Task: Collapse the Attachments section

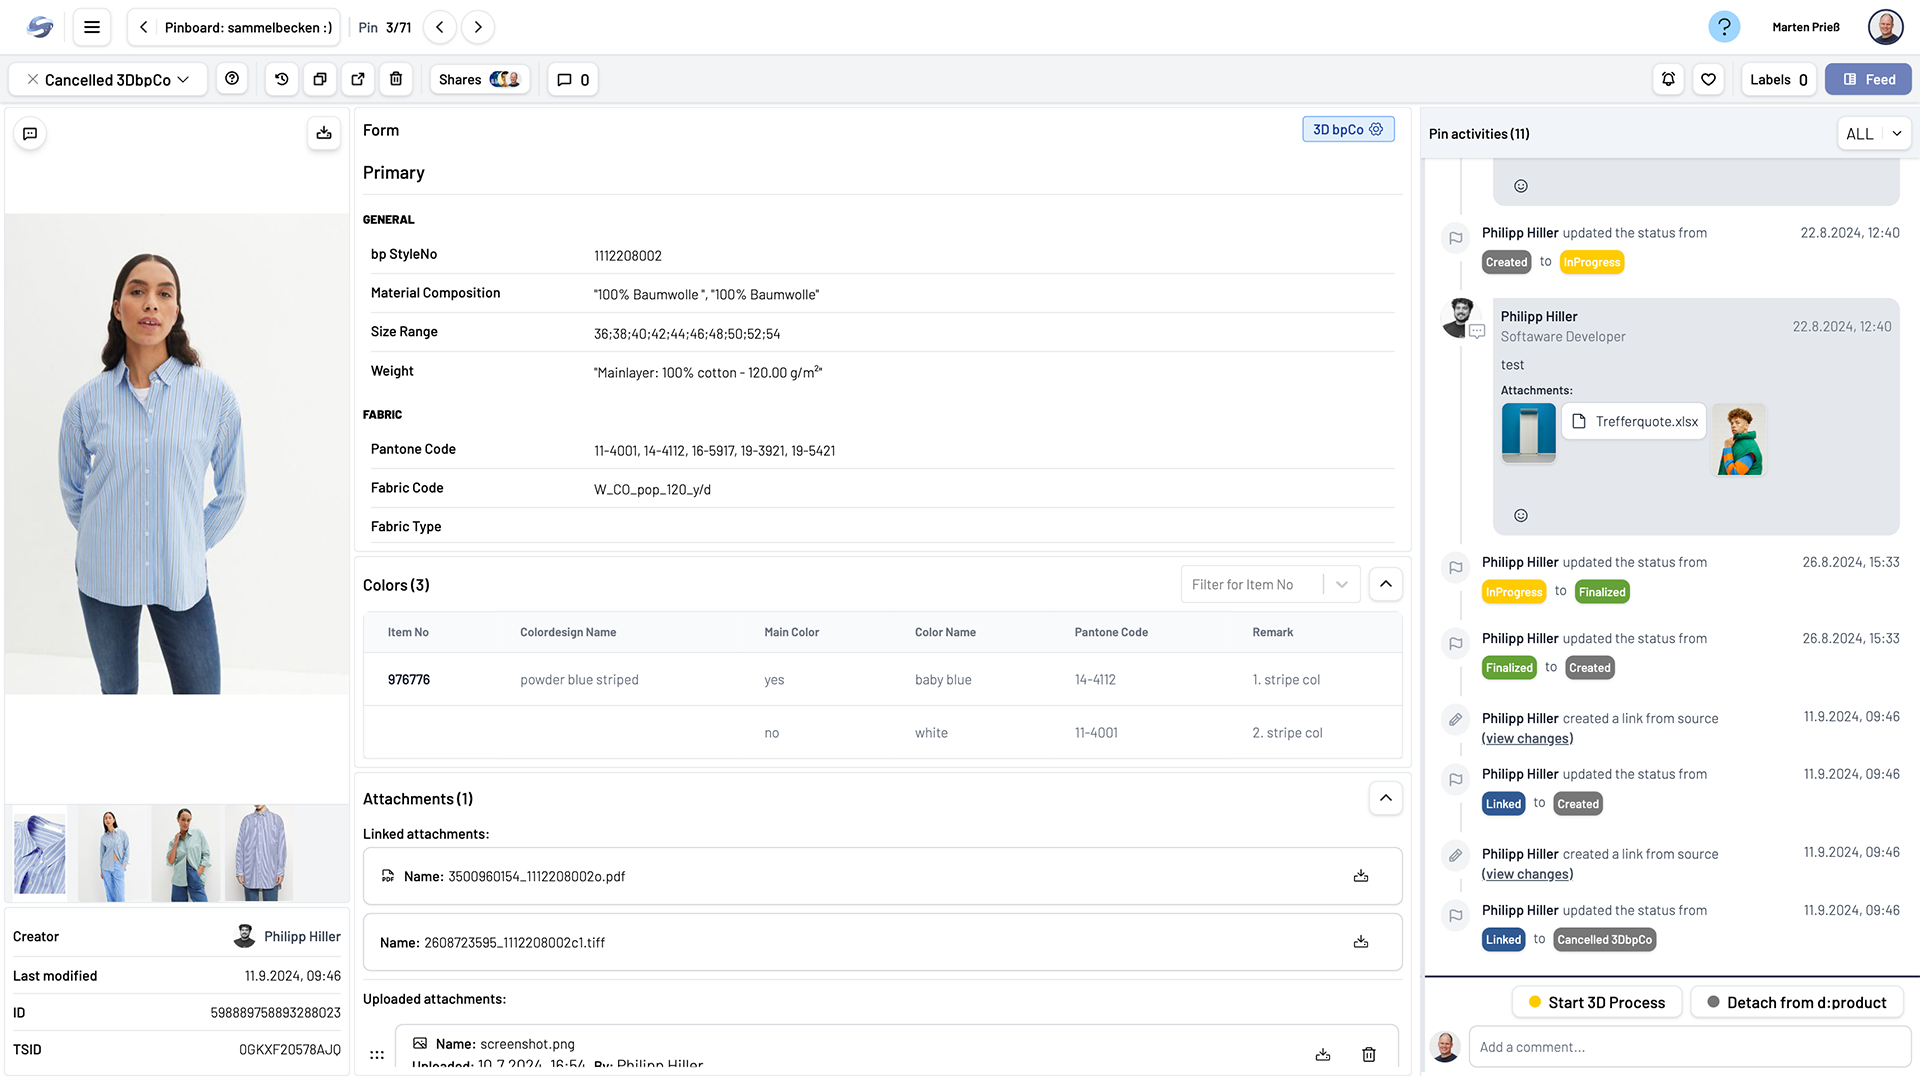Action: pos(1385,798)
